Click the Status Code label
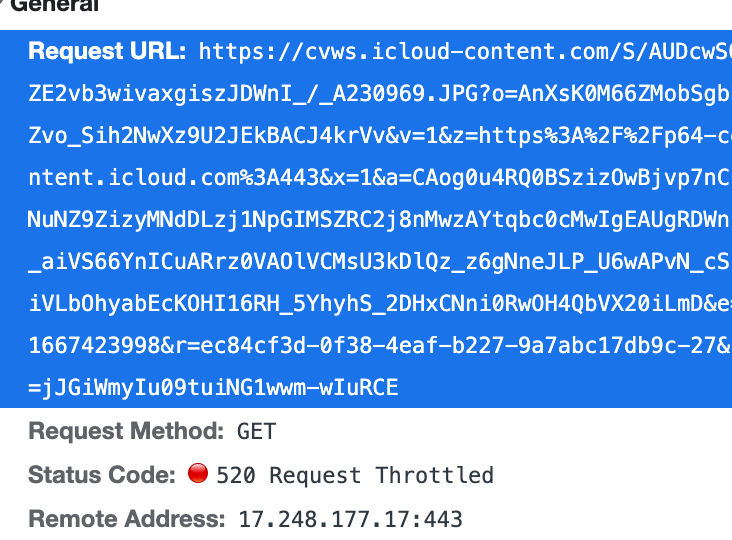 (x=102, y=475)
